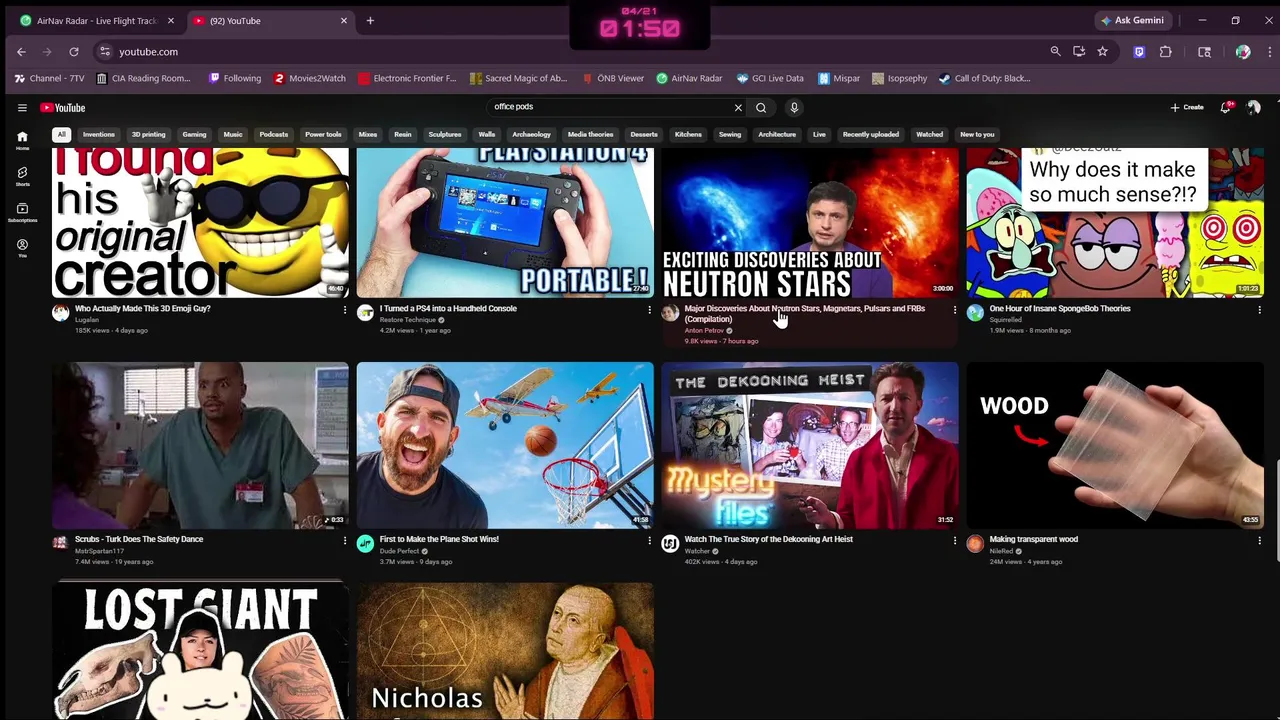The image size is (1280, 720).
Task: Select the Gaming filter chip
Action: [x=194, y=134]
